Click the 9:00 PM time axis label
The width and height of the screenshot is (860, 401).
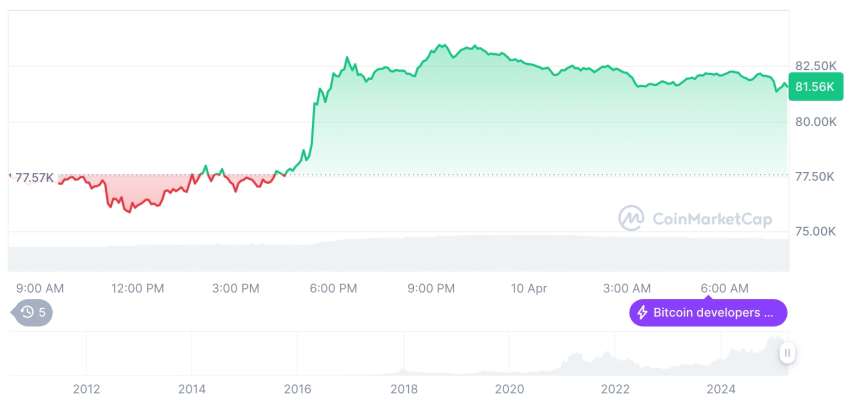click(431, 288)
